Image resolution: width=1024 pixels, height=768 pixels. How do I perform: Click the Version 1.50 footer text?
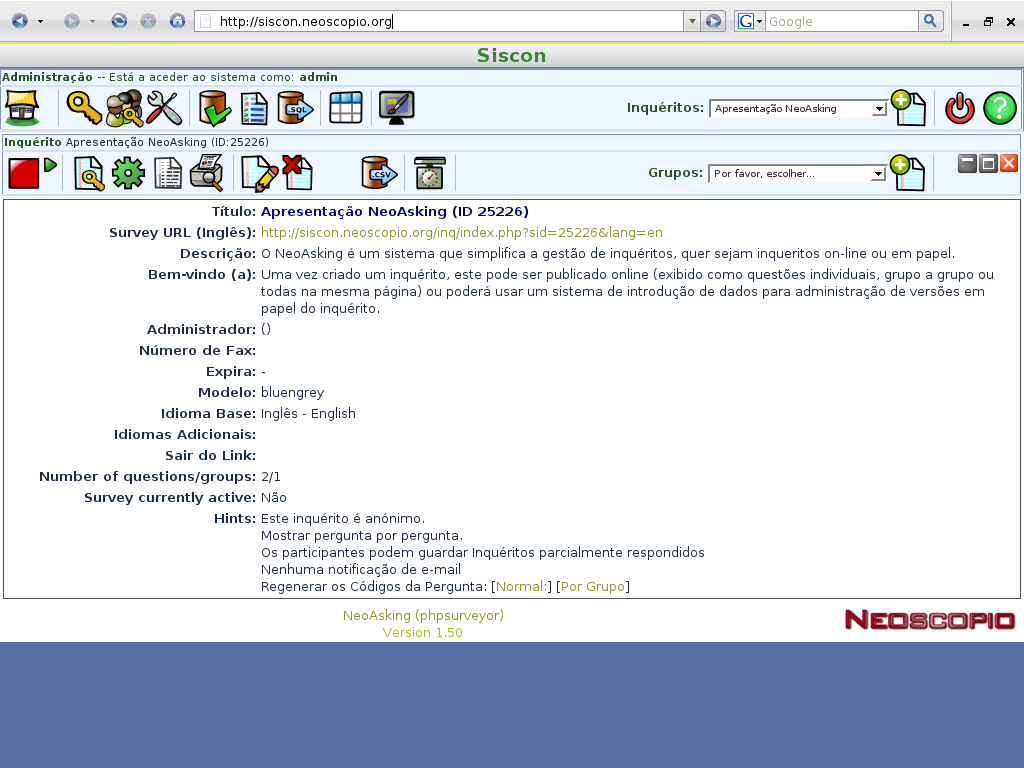(423, 632)
